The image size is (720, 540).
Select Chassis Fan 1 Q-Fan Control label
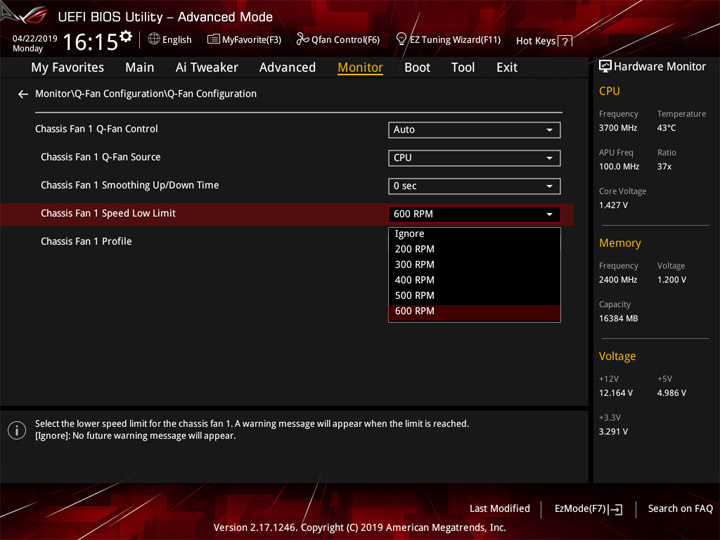coord(96,129)
